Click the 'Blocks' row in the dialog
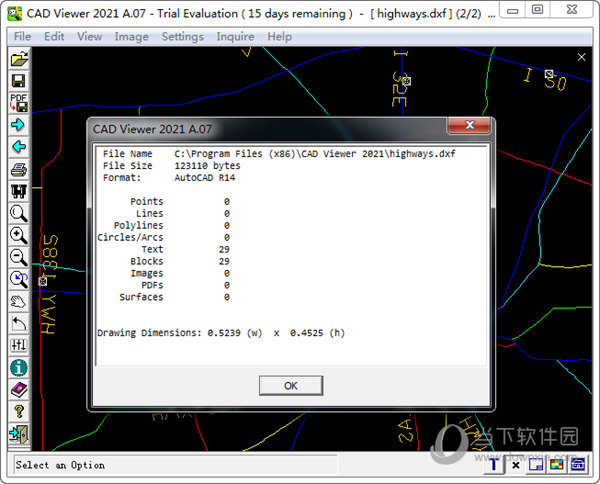The width and height of the screenshot is (600, 484). [180, 261]
